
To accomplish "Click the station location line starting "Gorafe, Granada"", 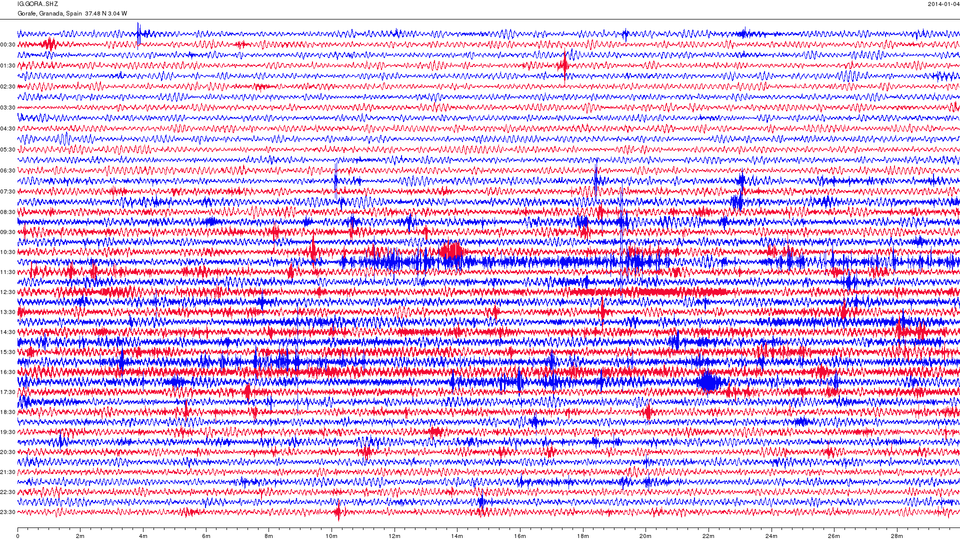I will [x=72, y=13].
